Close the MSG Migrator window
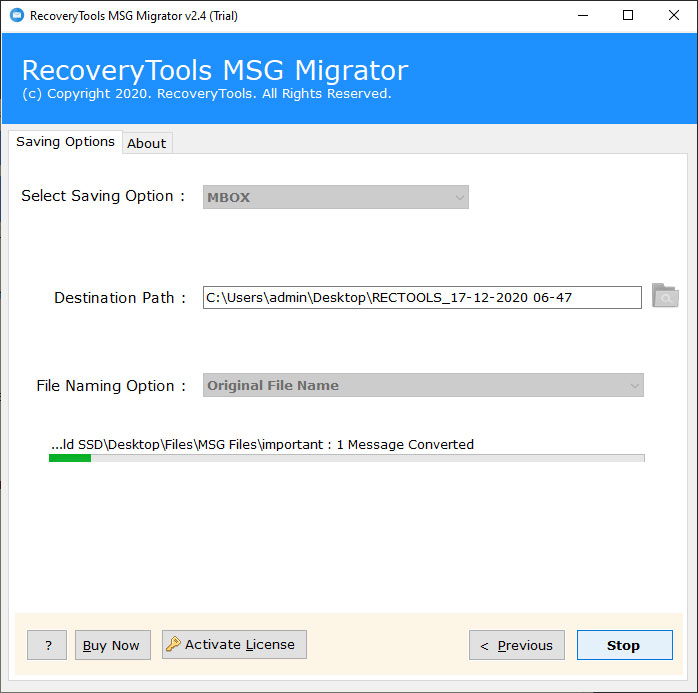Viewport: 698px width, 693px height. [x=674, y=16]
